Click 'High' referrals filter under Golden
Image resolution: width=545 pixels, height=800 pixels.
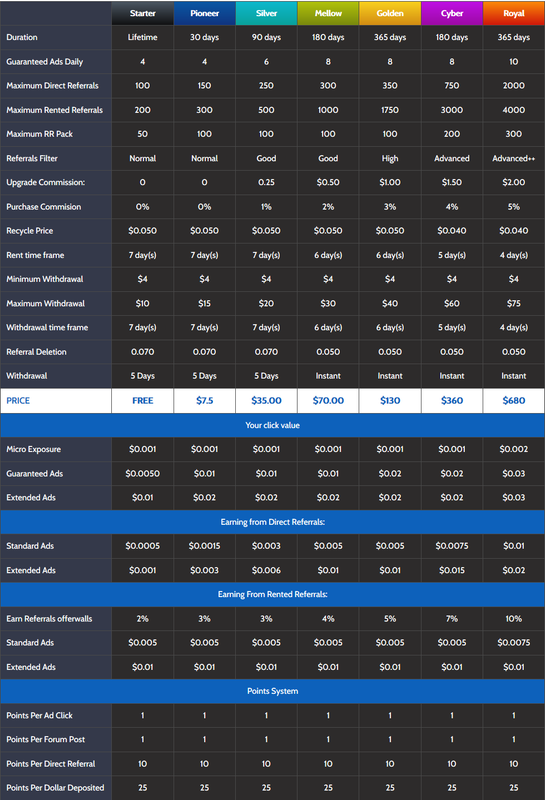(x=390, y=158)
